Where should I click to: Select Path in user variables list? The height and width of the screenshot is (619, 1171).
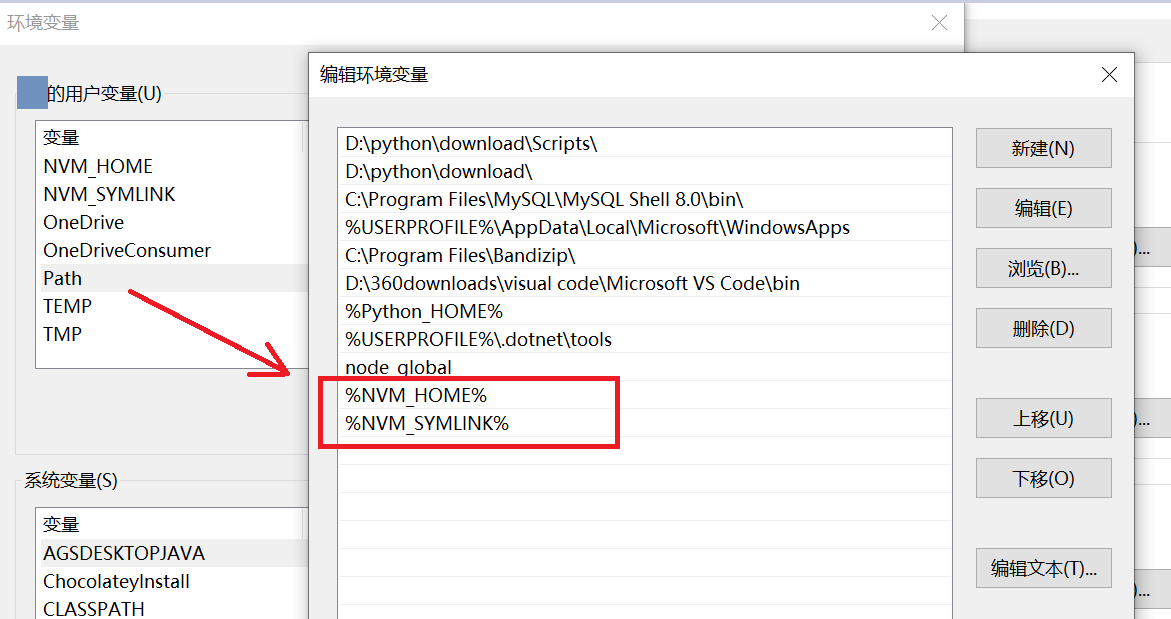coord(172,278)
